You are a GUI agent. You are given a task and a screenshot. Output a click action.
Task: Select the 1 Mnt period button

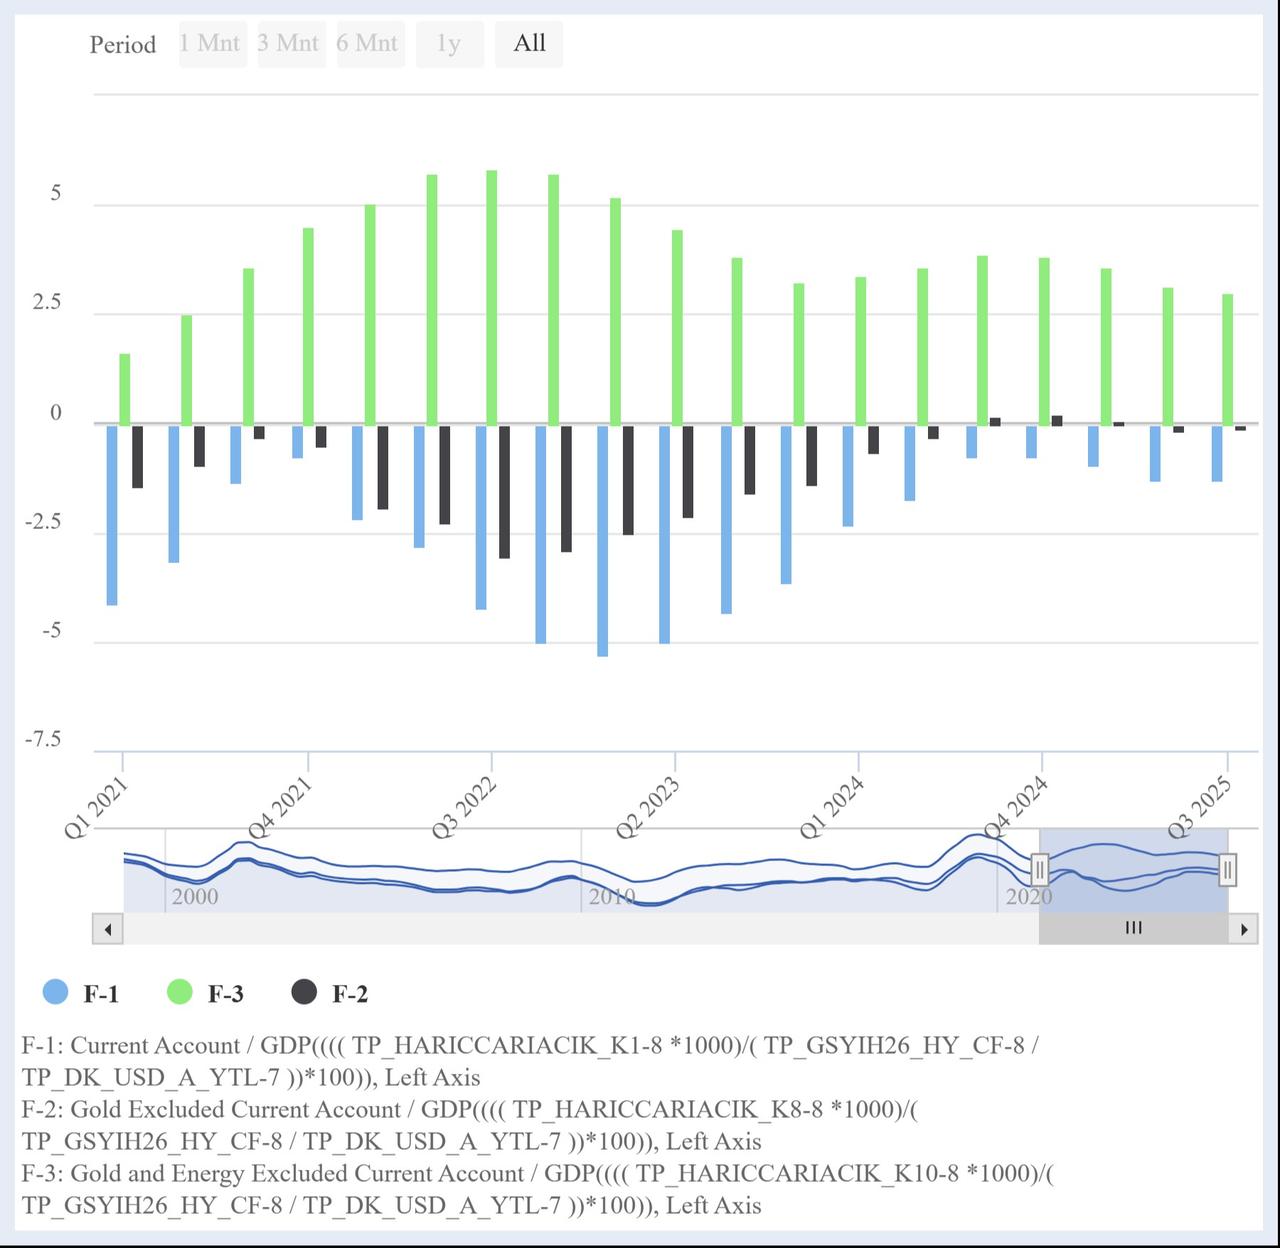tap(211, 44)
